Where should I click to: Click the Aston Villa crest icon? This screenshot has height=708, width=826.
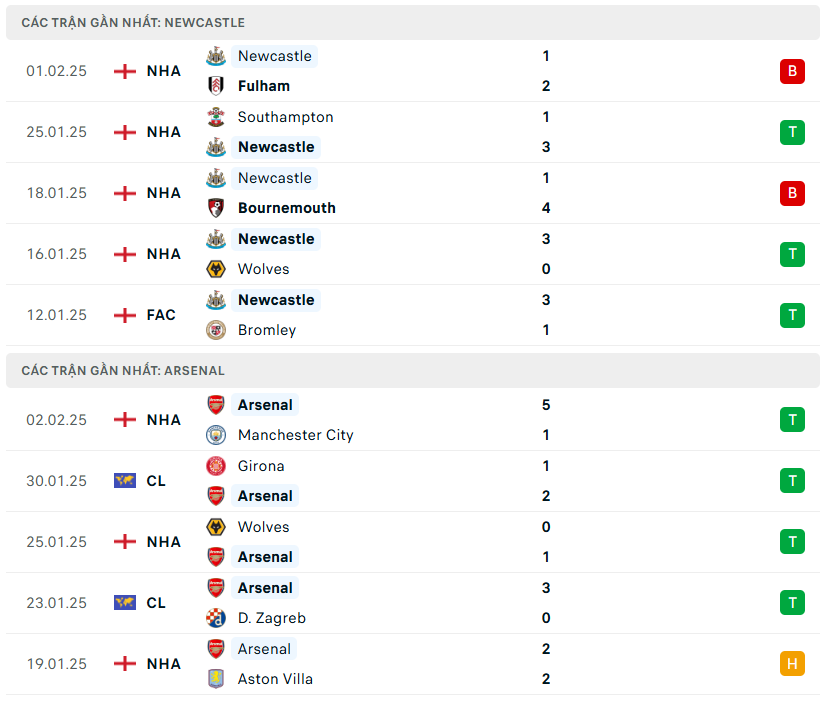pos(216,679)
